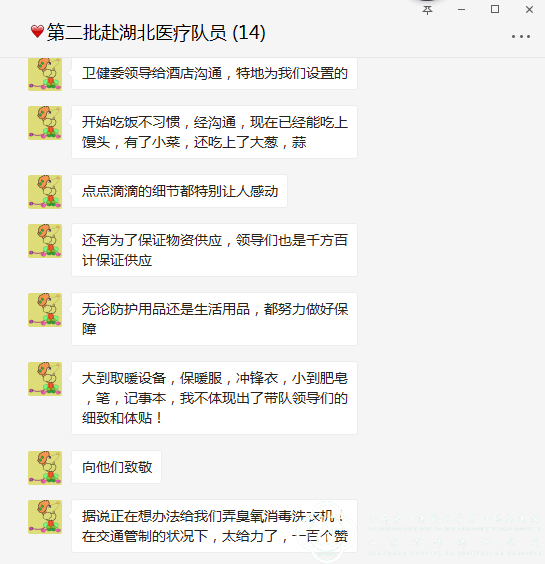Select the 千方百计保证供应 message bubble
545x564 pixels.
[214, 250]
